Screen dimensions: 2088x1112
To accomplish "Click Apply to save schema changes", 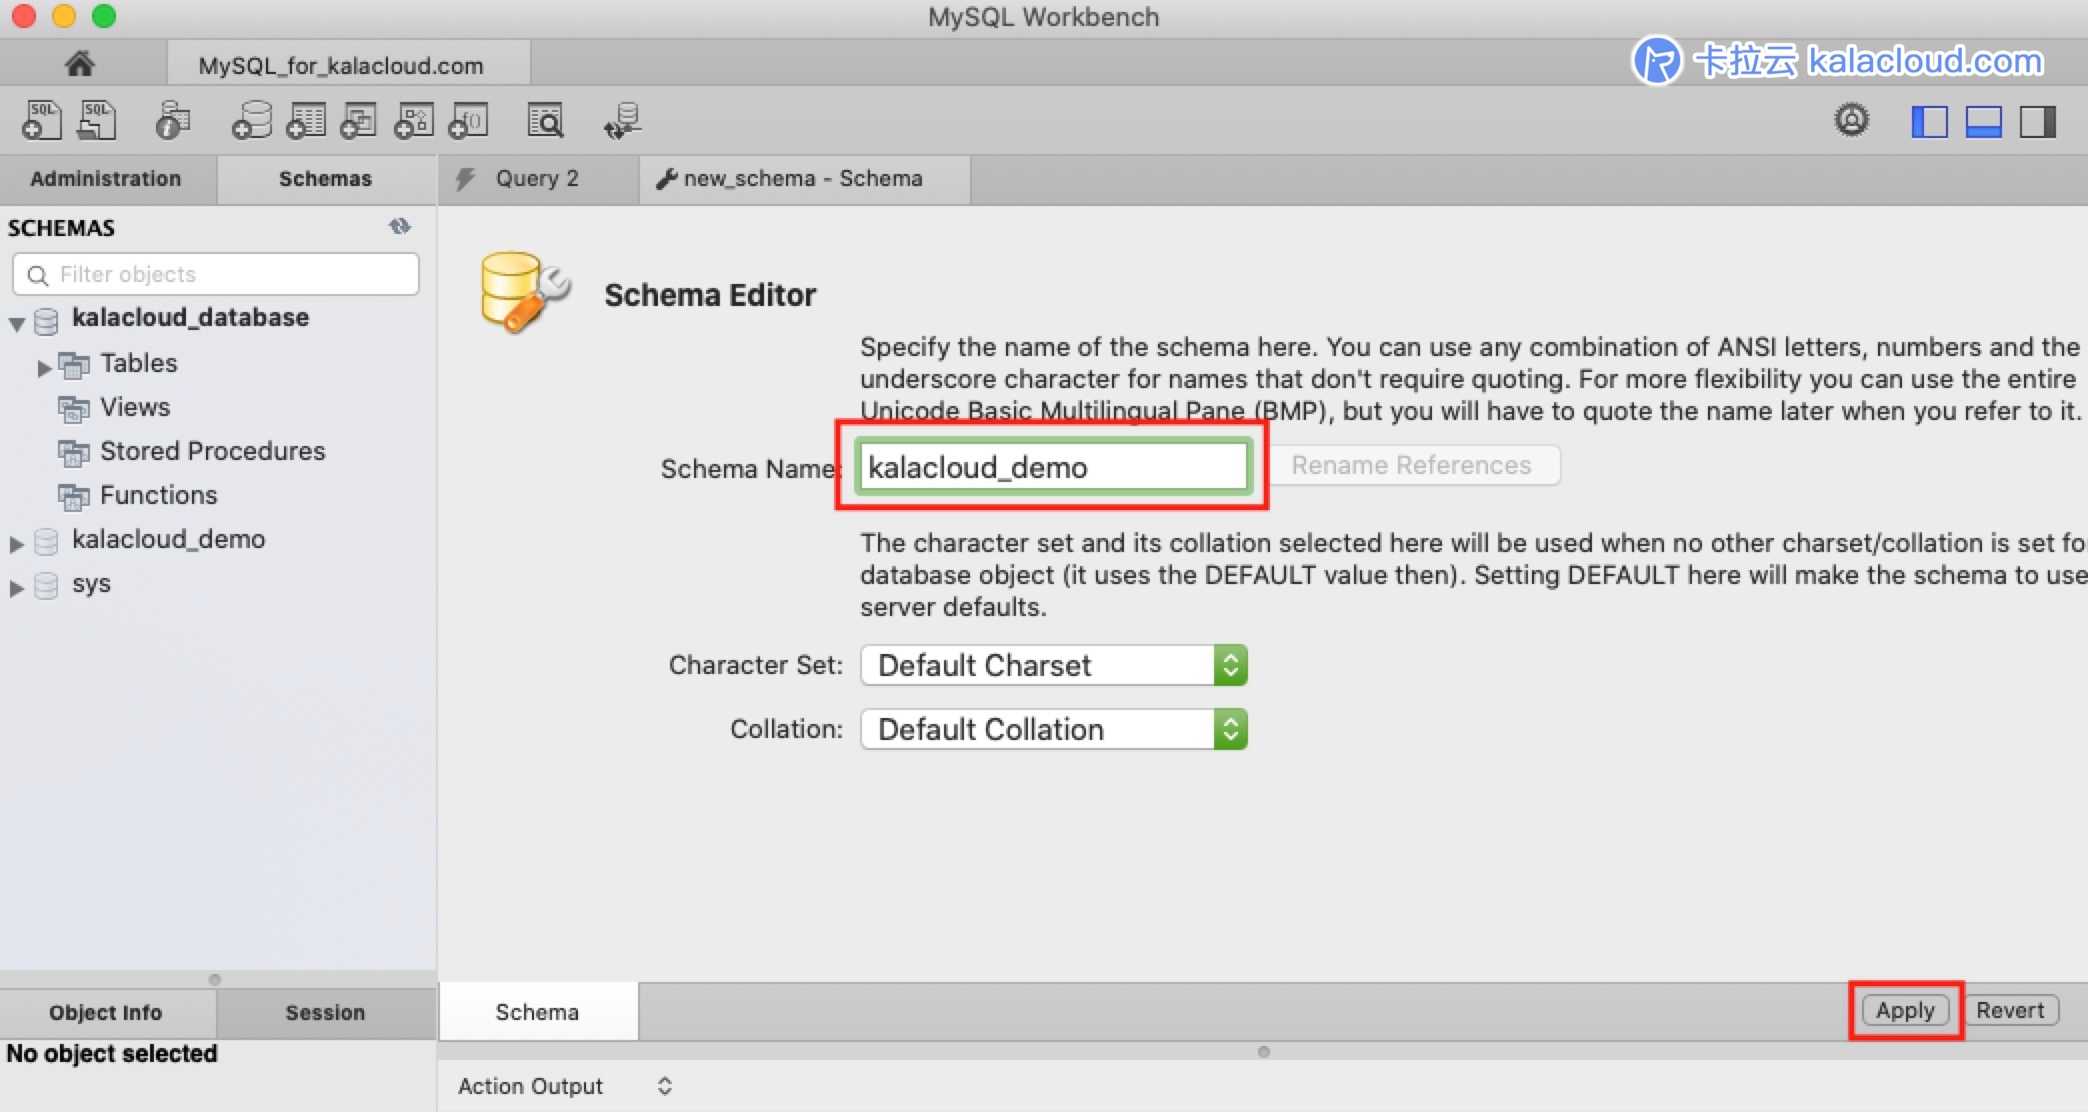I will pos(1907,1011).
